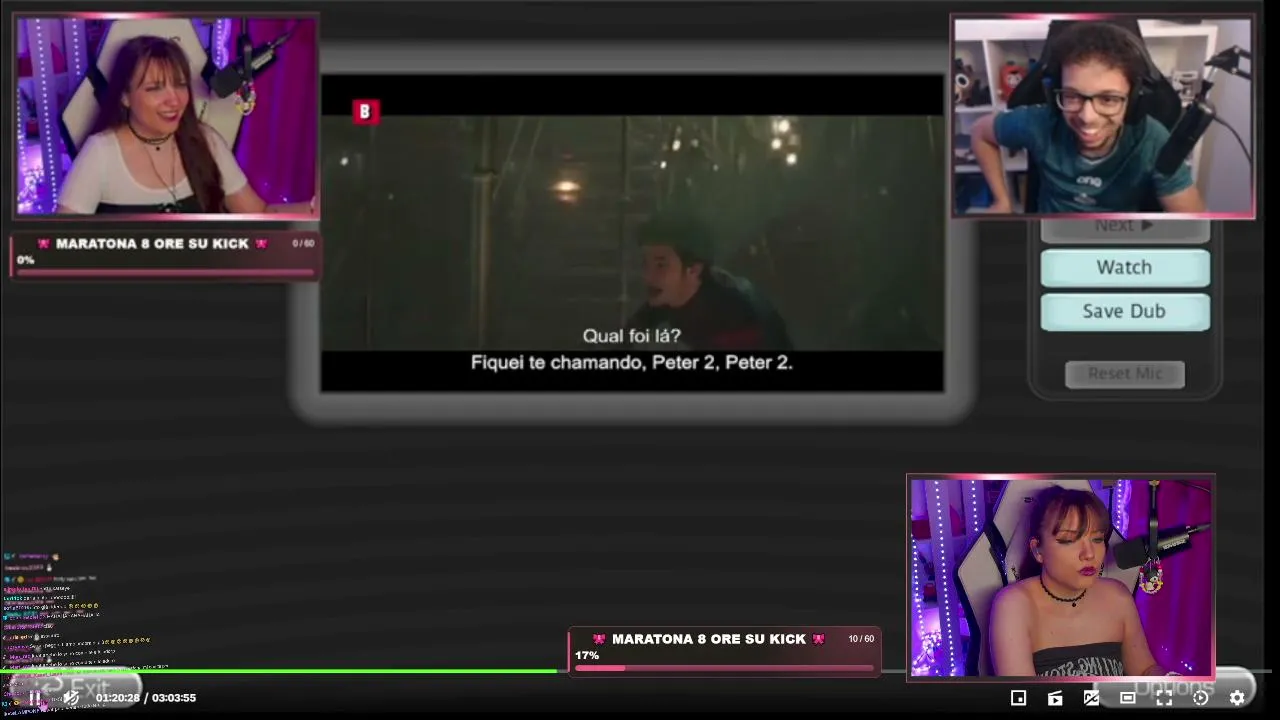Click the playback time 01:20:28 / 03:03:55
1280x720 pixels.
coord(146,698)
